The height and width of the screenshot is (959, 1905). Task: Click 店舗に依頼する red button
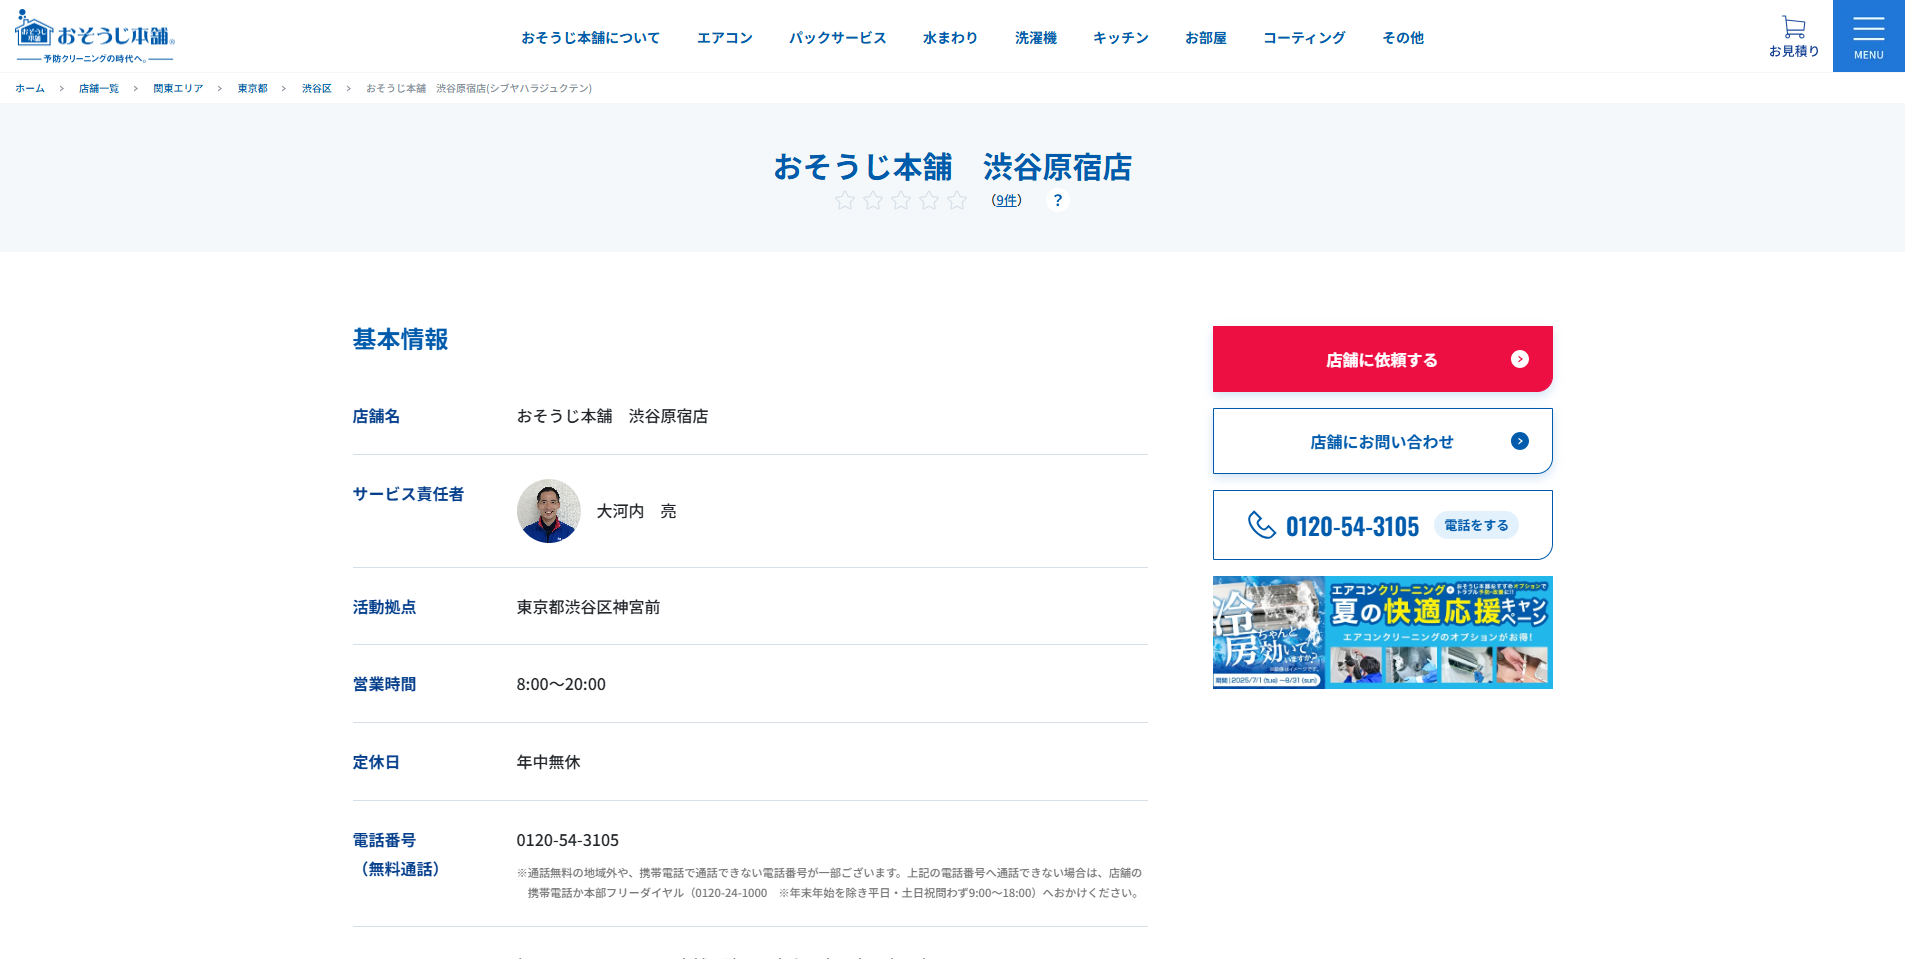tap(1383, 359)
